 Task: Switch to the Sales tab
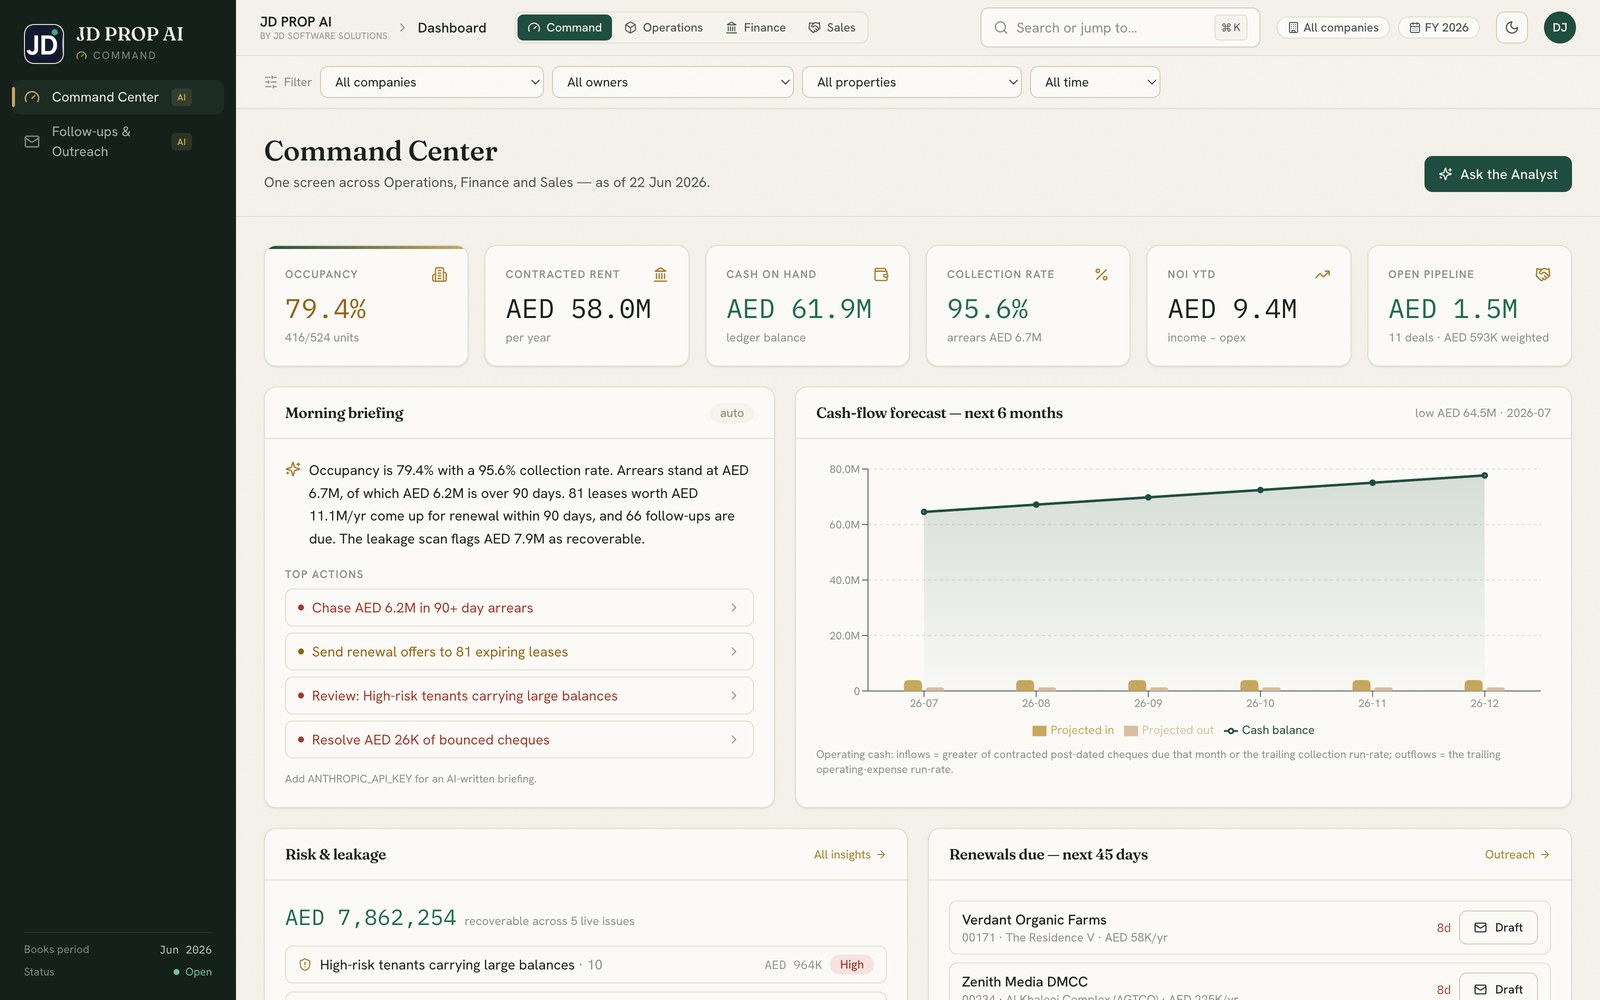(x=832, y=28)
